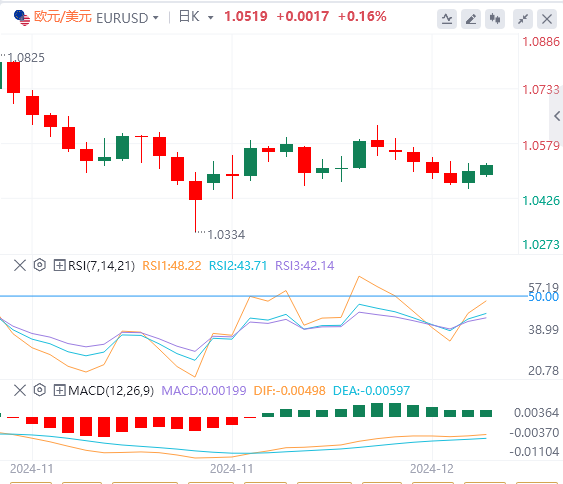Remove the MACD indicator panel

point(20,390)
